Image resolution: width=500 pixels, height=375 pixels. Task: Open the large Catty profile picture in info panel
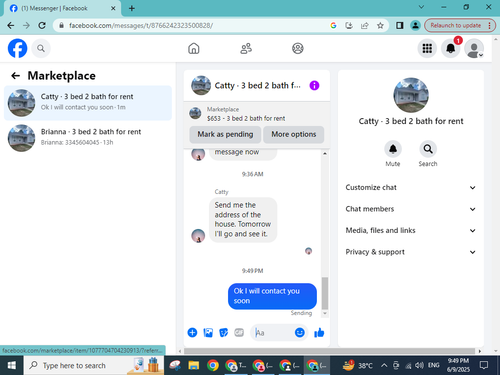pyautogui.click(x=411, y=95)
